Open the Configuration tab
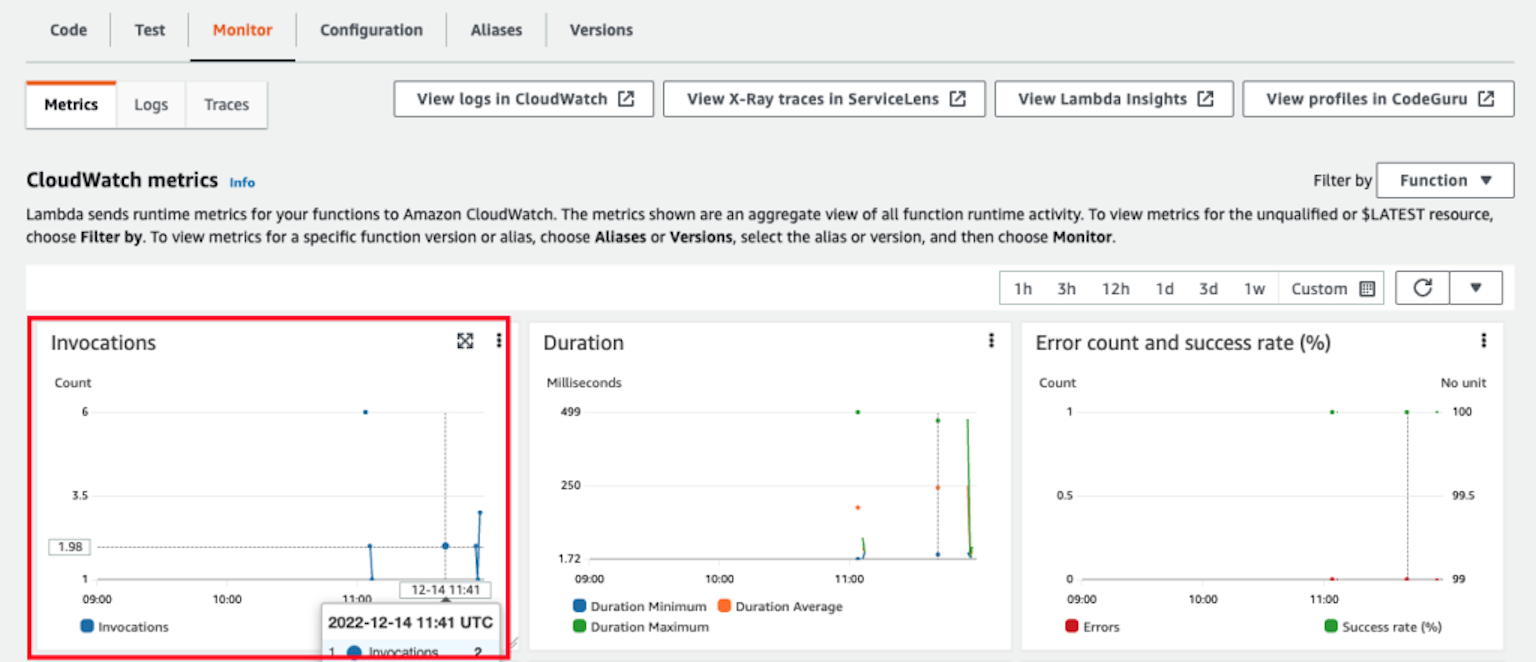 [x=371, y=29]
